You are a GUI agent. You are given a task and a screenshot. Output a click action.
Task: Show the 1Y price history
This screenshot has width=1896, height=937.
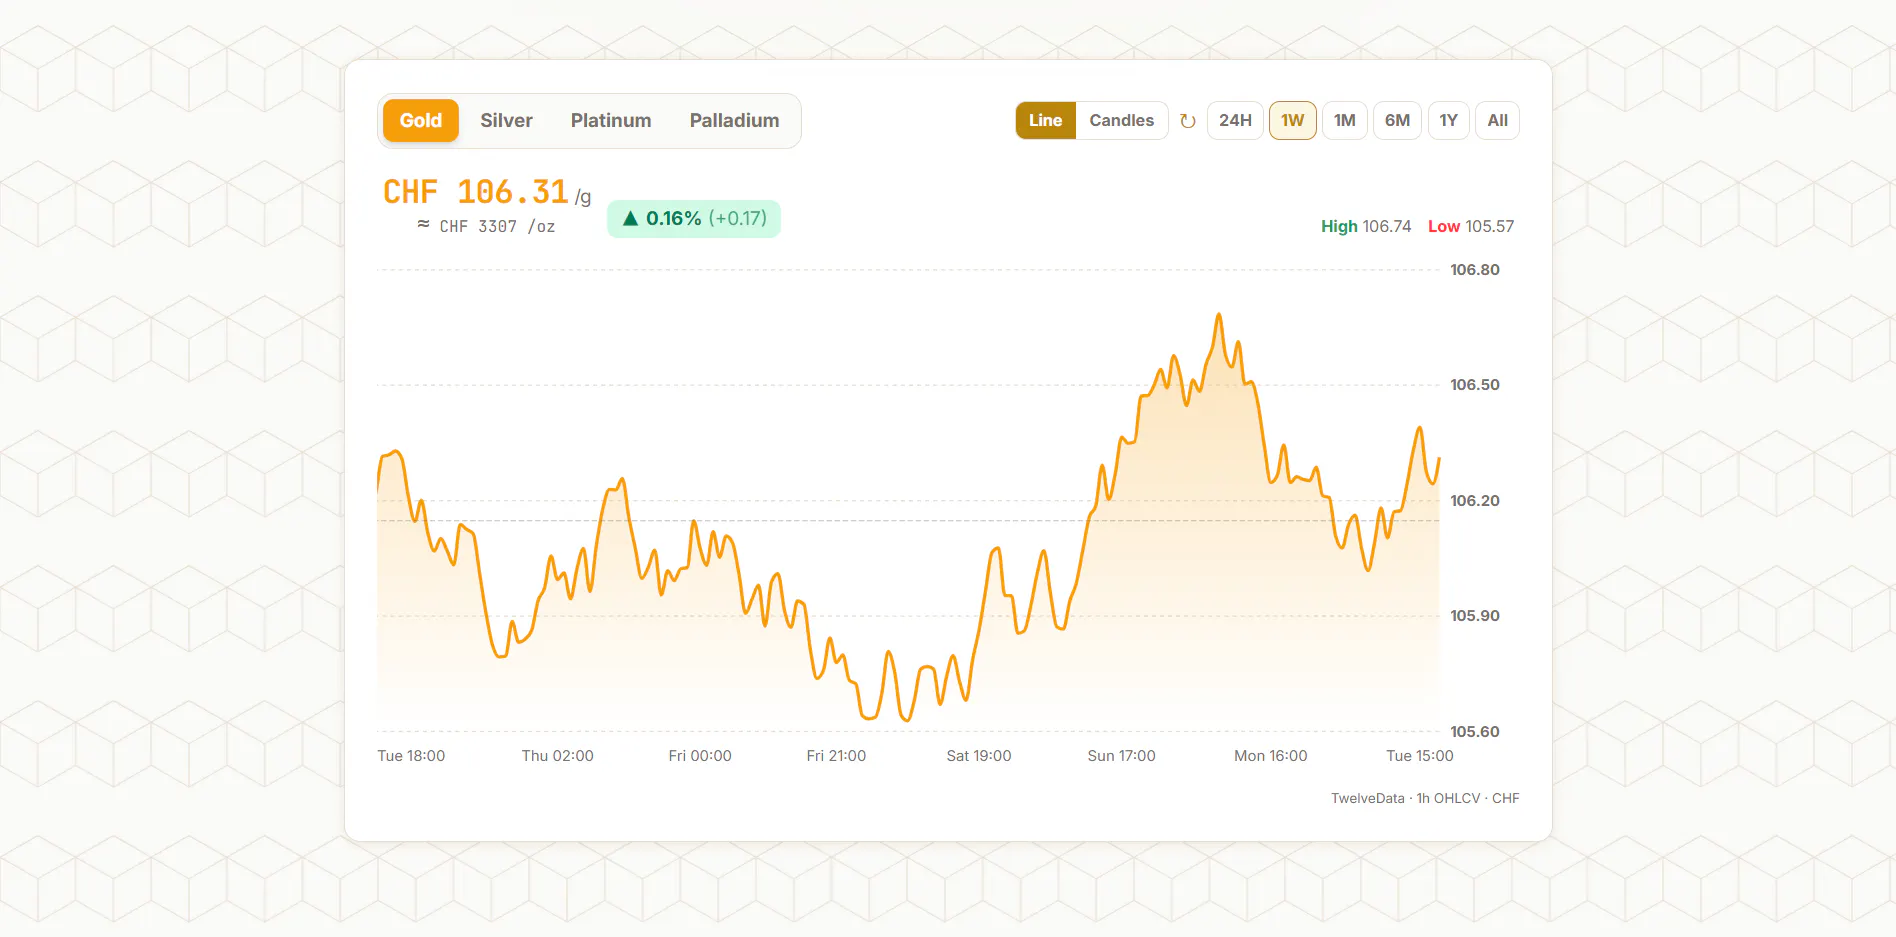(x=1448, y=121)
